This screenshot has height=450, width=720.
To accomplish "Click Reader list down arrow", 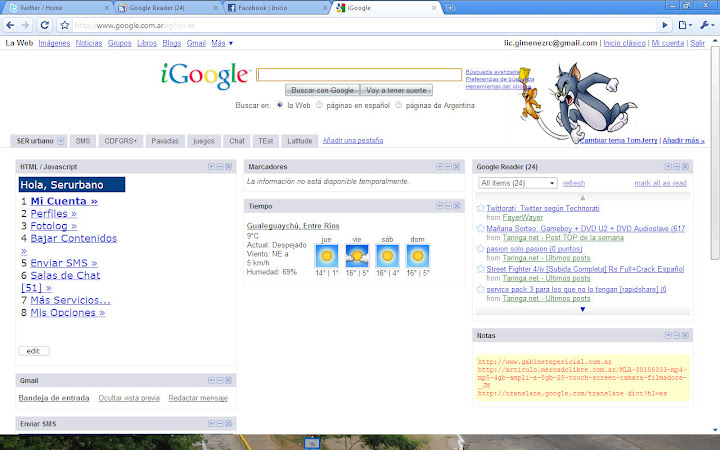I will coord(582,309).
